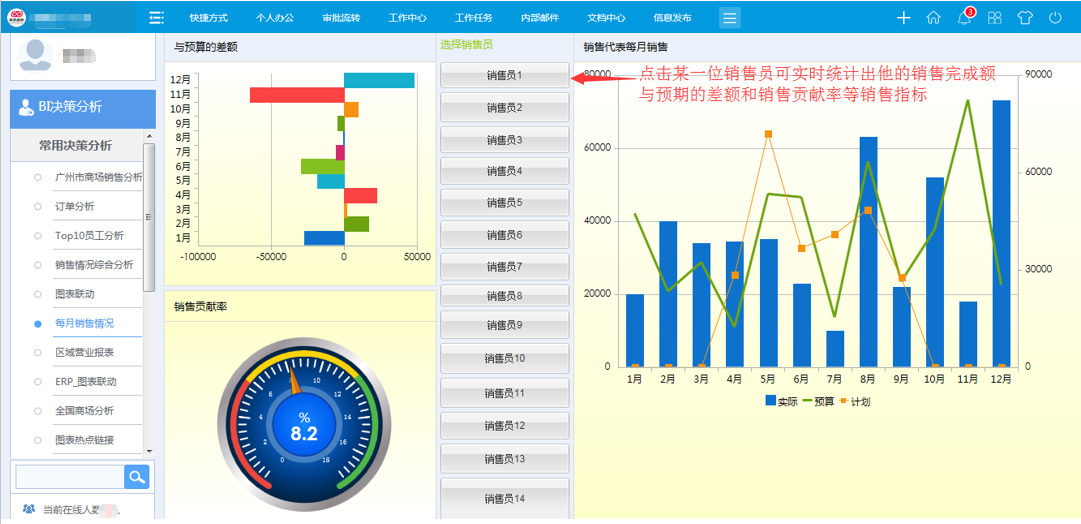Collapse the 常用决策分析 section header
1081x524 pixels.
76,145
